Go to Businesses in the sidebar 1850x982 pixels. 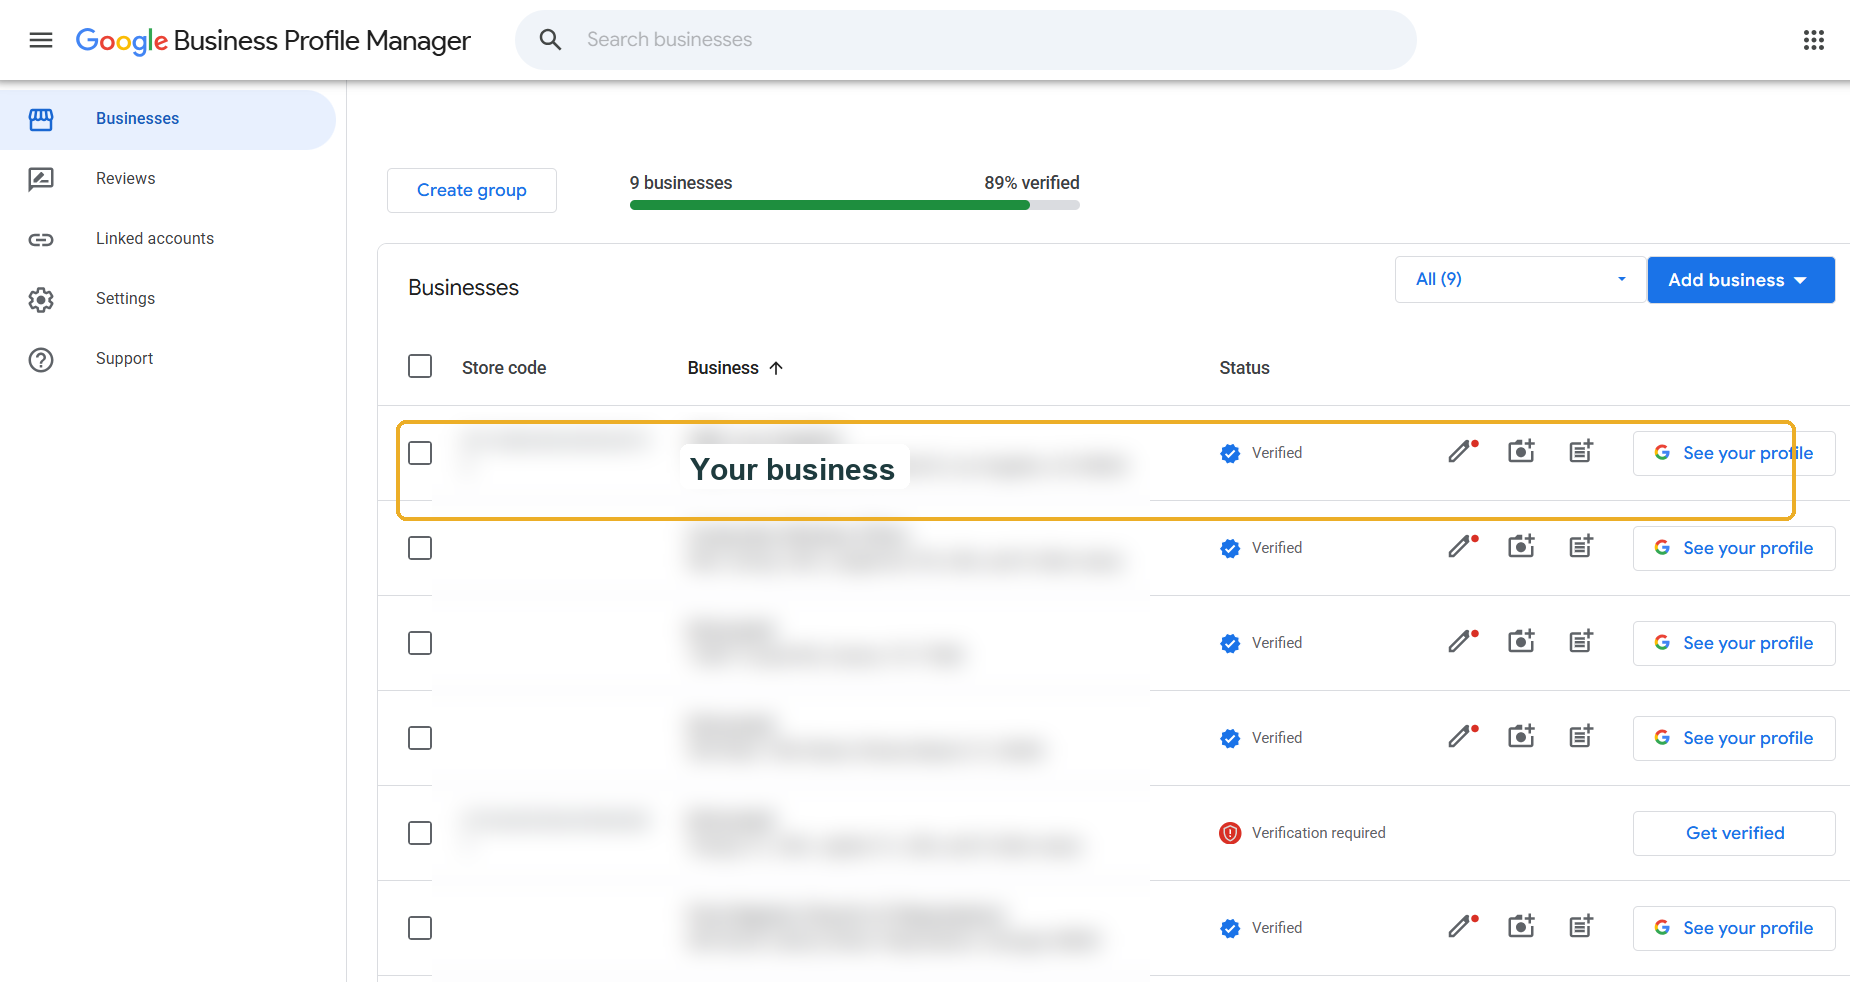[168, 119]
